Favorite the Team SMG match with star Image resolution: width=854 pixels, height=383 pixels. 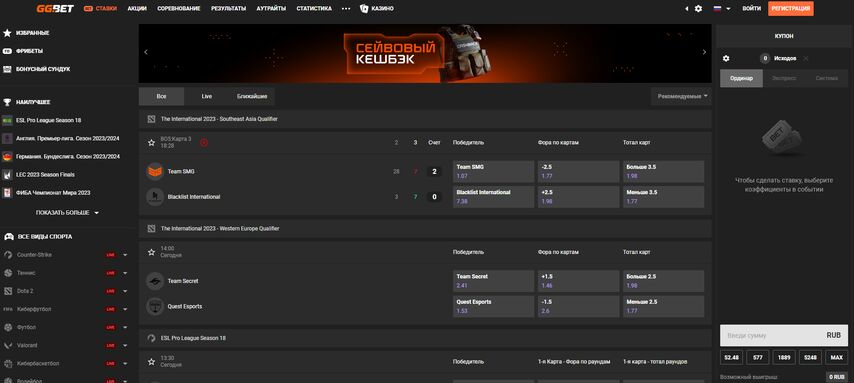pyautogui.click(x=151, y=143)
